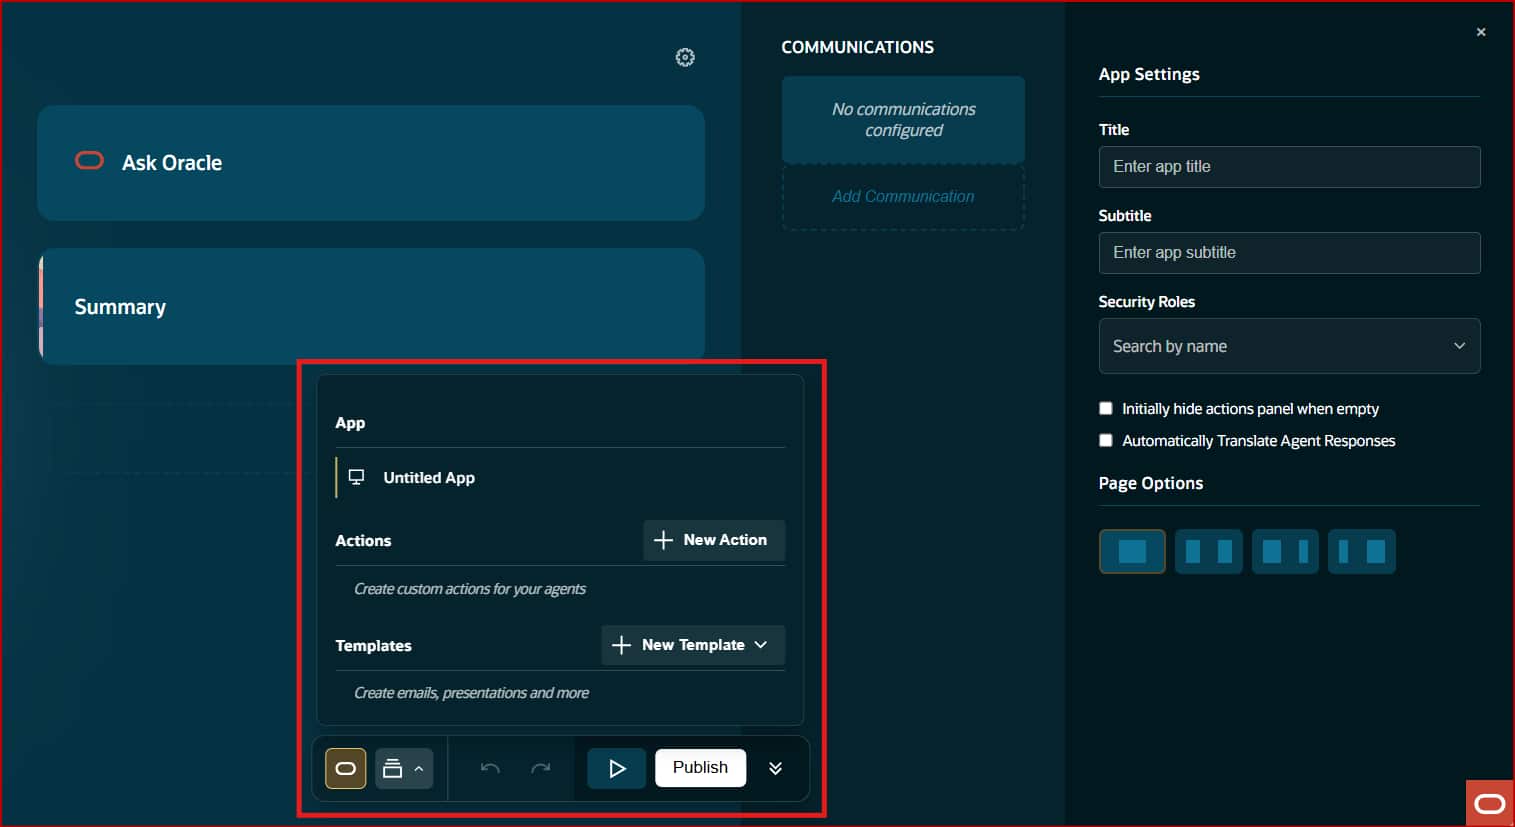Click the red Oracle icon in Ask Oracle
Image resolution: width=1515 pixels, height=827 pixels.
point(89,161)
